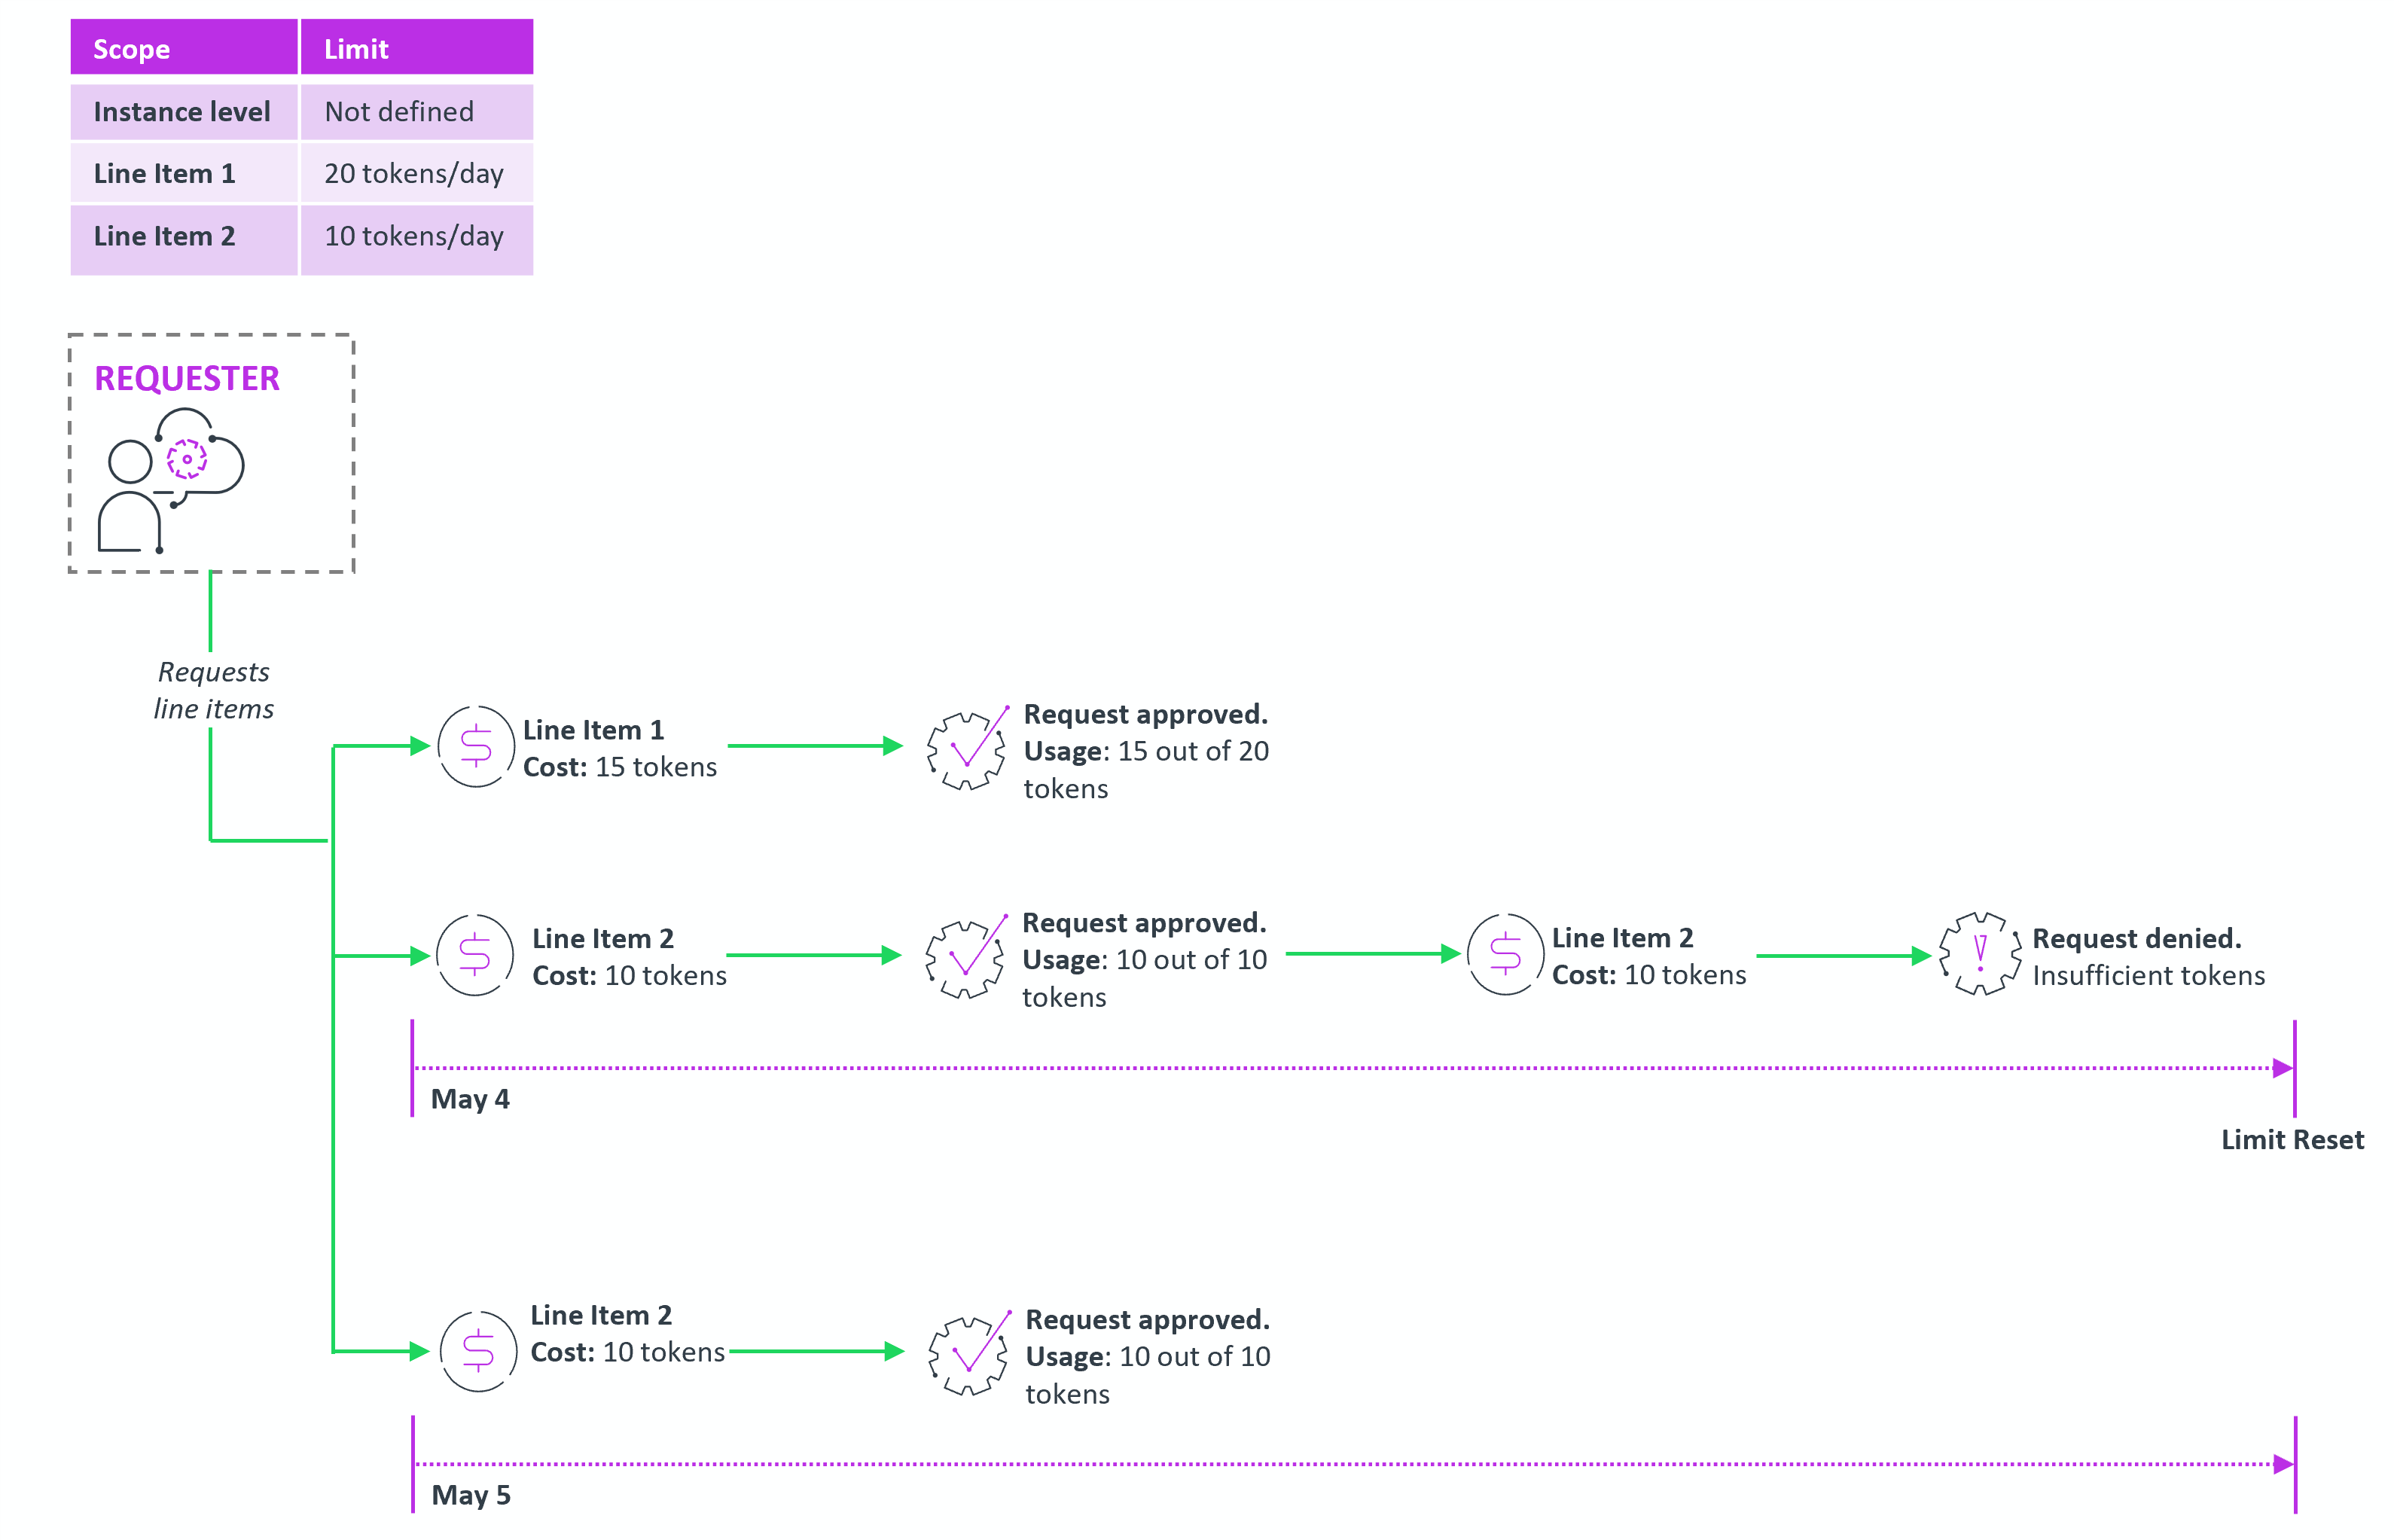Select the Scope table header
Viewport: 2394px width, 1540px height.
coord(184,47)
